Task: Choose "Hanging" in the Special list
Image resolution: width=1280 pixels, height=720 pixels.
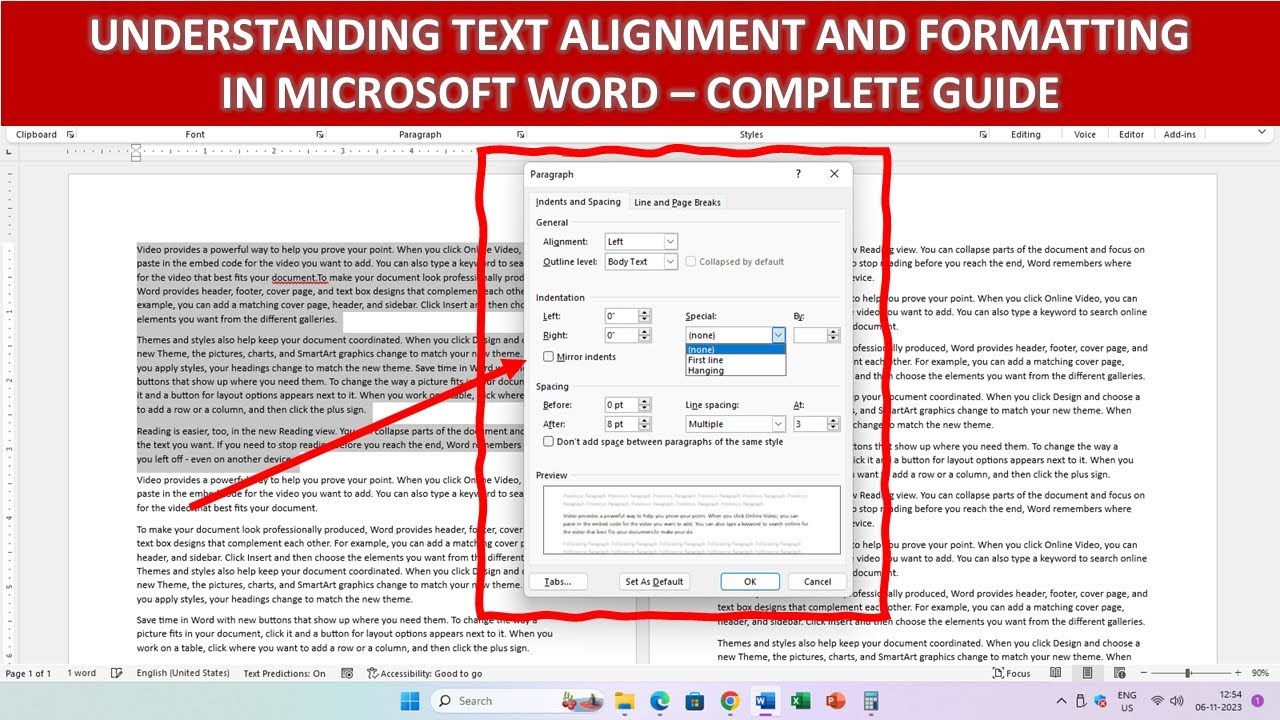Action: coord(736,370)
